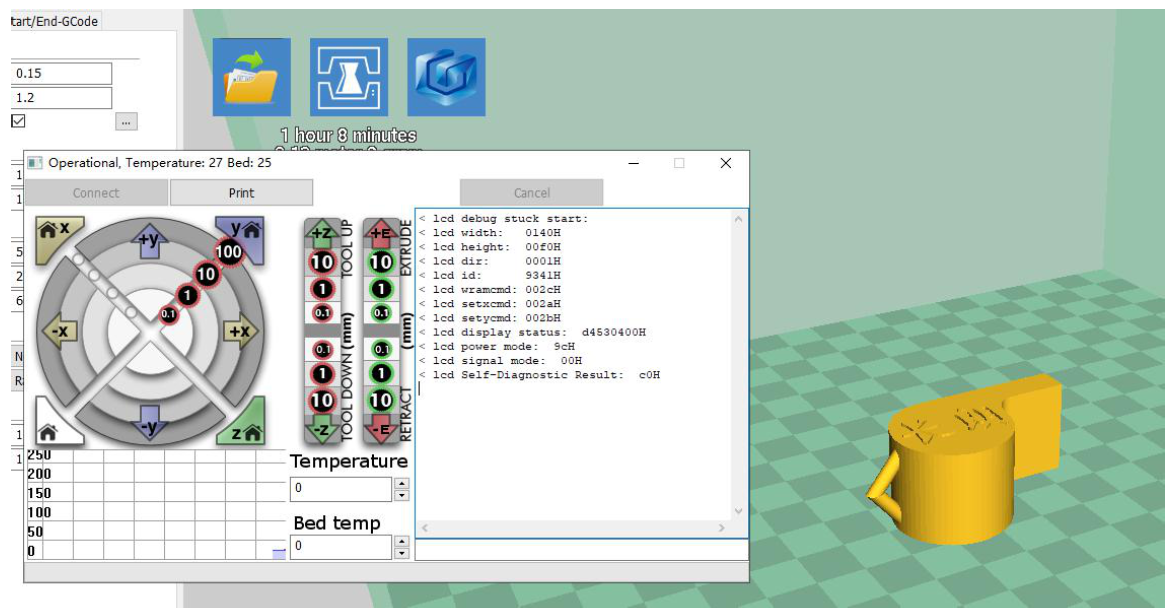Open the Start/End-GCode tab
Screen dimensions: 1171x616
55,21
